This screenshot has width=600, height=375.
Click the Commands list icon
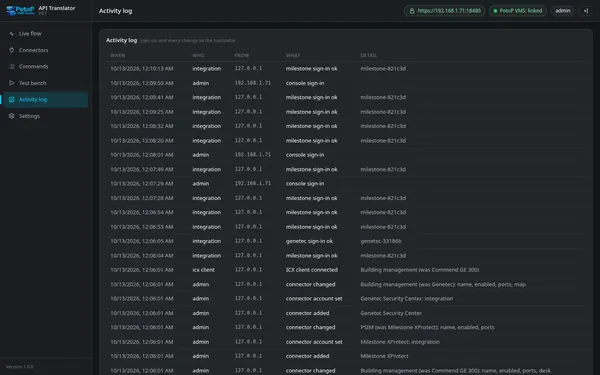coord(11,67)
